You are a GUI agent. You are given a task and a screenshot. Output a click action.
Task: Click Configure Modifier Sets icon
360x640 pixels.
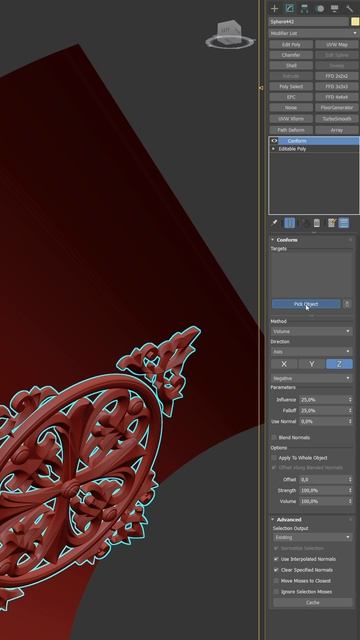[331, 223]
